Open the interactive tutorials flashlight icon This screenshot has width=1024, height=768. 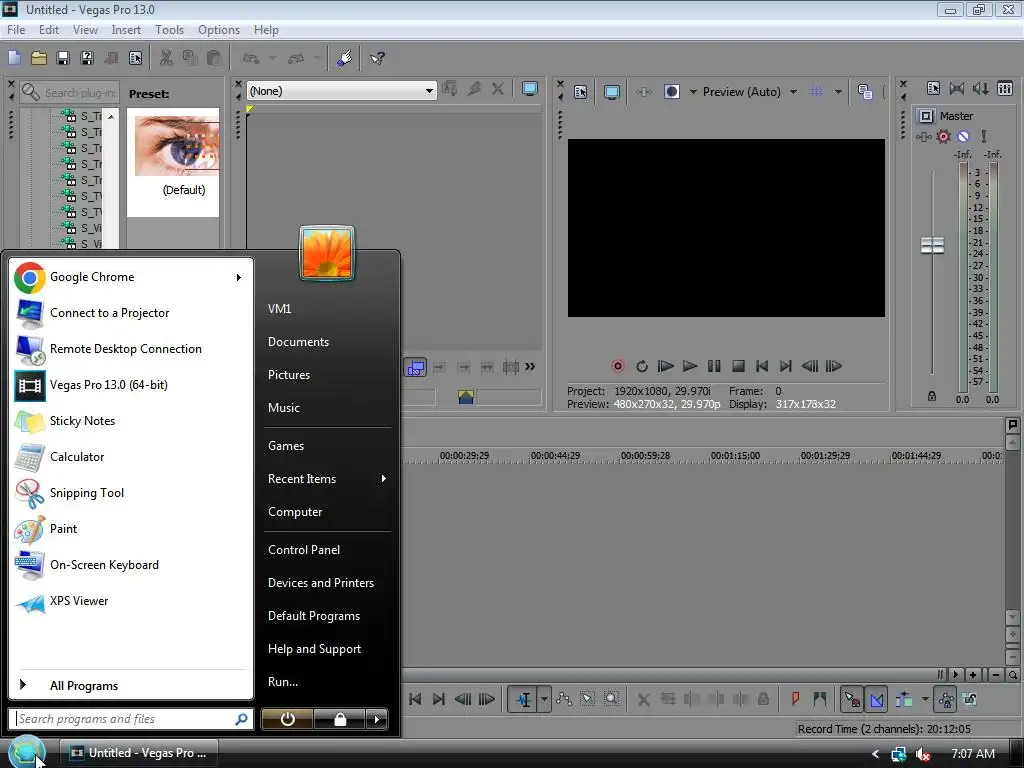(344, 58)
